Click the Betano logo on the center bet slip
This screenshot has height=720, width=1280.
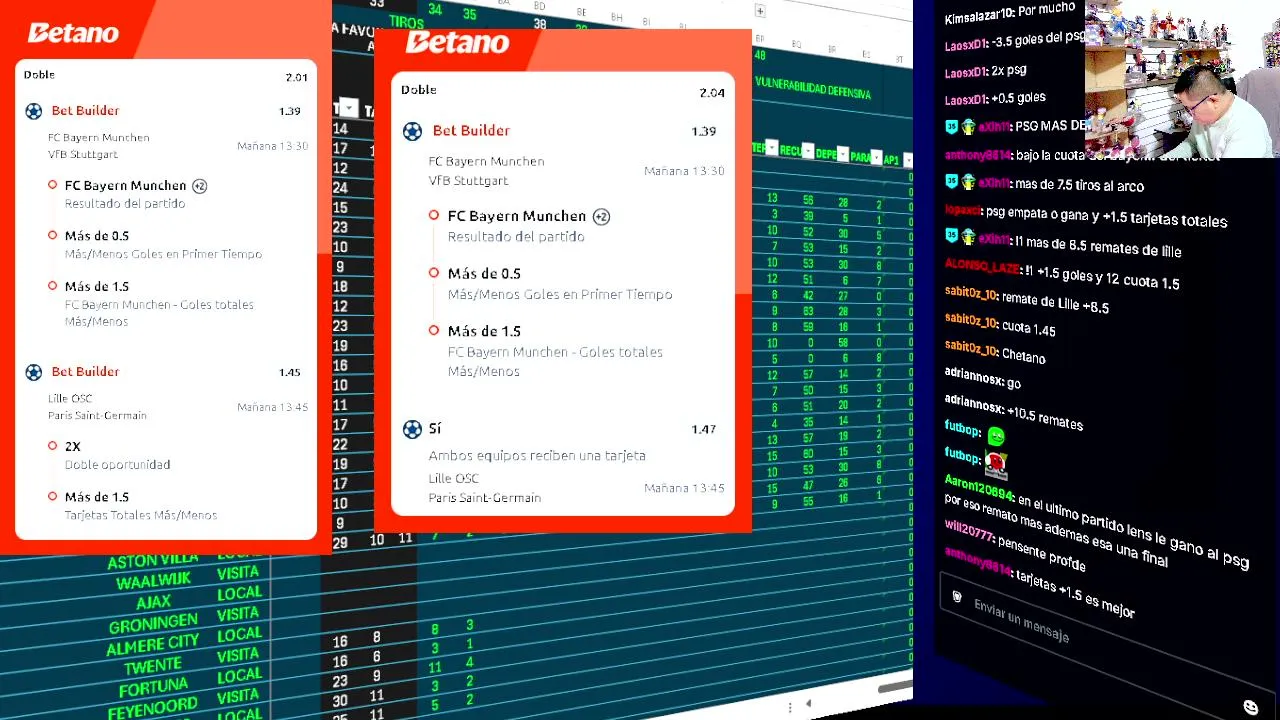[457, 43]
